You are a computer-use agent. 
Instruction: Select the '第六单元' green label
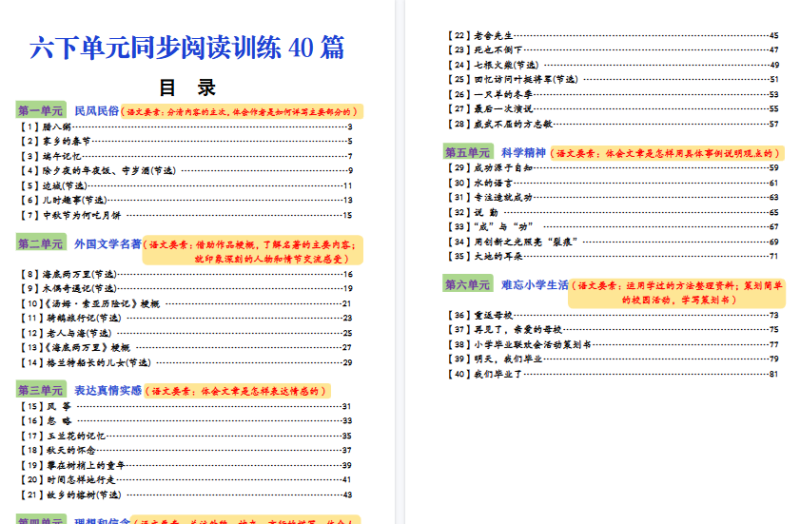467,284
